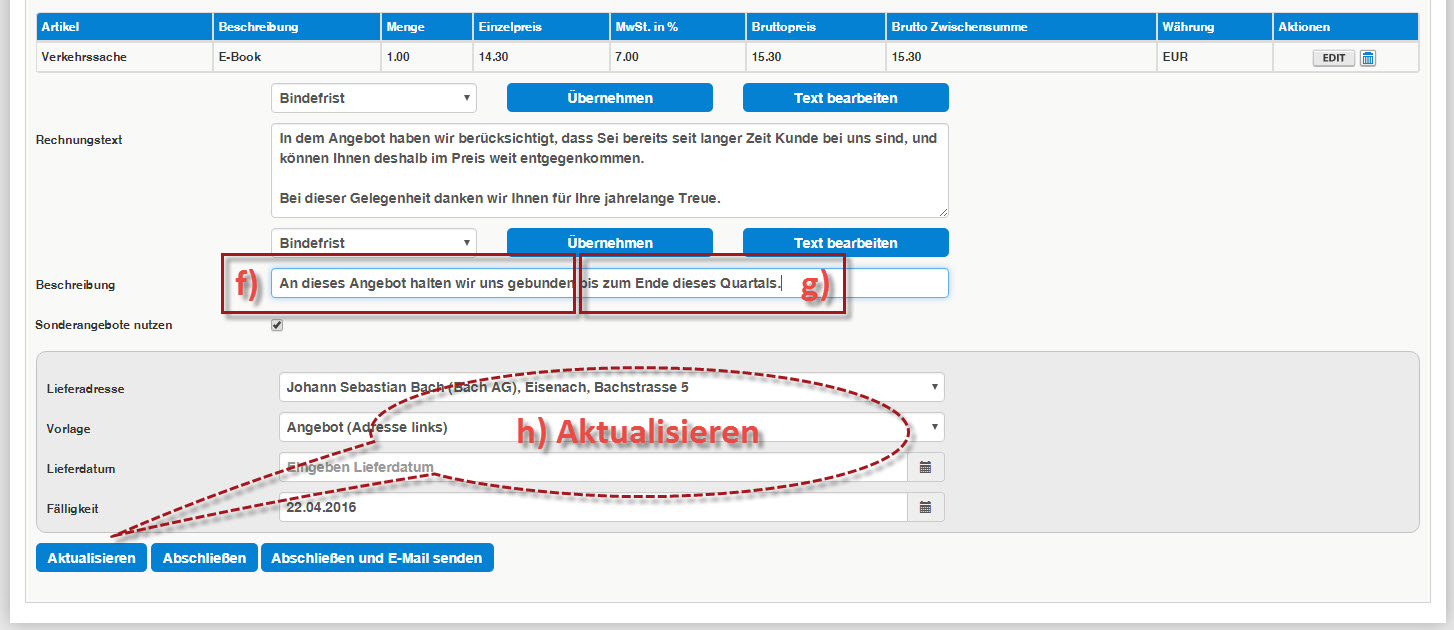Click the MwSt. value 7.00
Viewport: 1454px width, 630px height.
(678, 57)
